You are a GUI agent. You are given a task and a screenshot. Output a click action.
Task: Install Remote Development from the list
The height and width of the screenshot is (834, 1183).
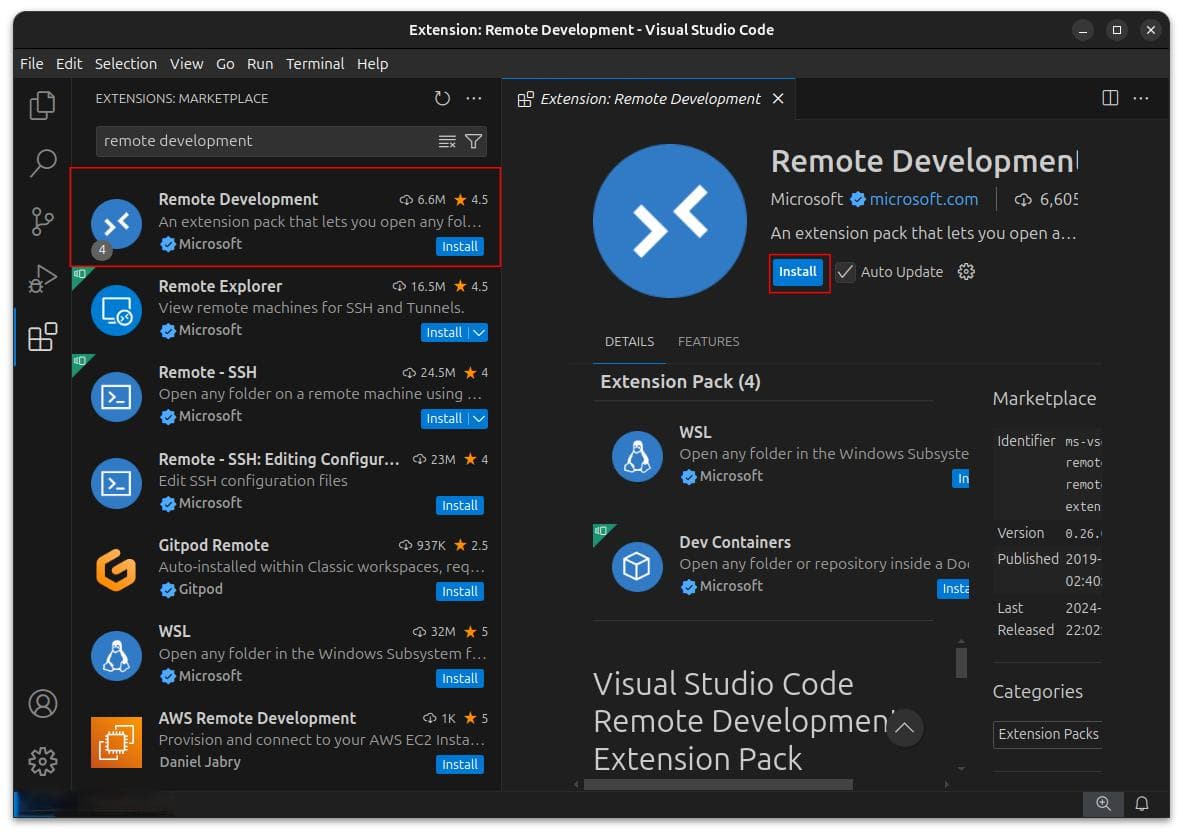click(459, 247)
